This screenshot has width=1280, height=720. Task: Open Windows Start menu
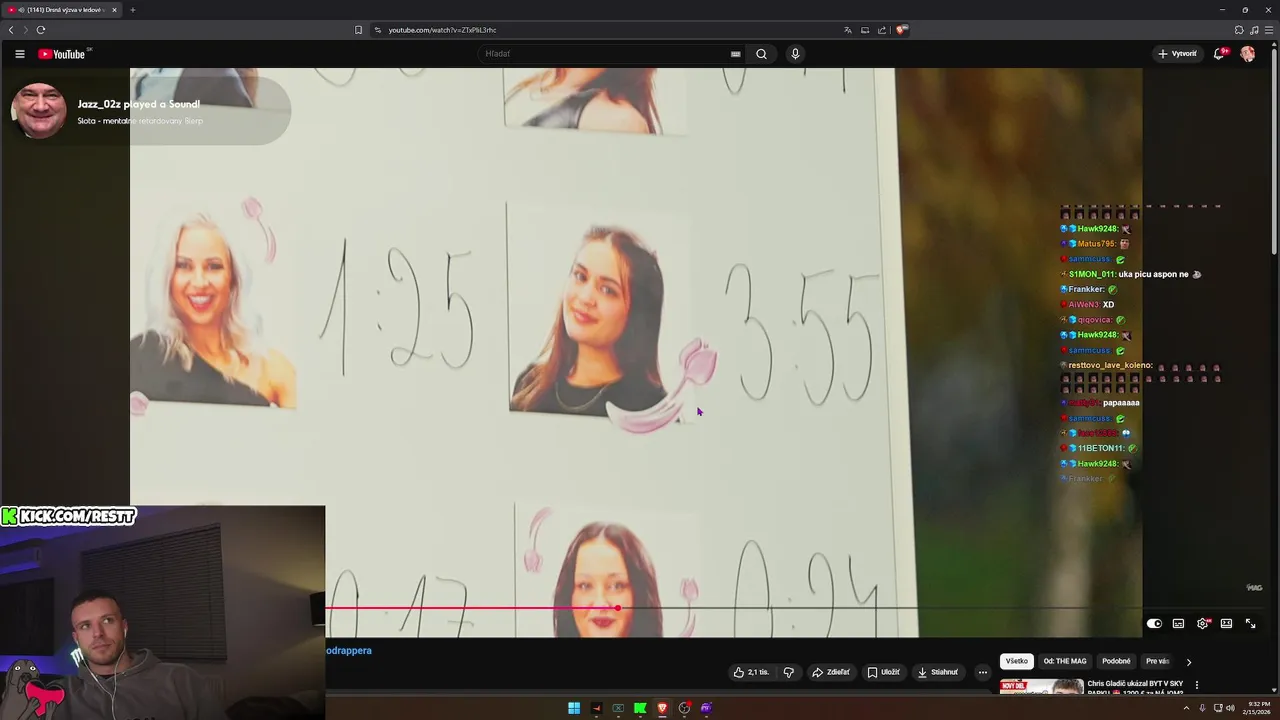574,708
